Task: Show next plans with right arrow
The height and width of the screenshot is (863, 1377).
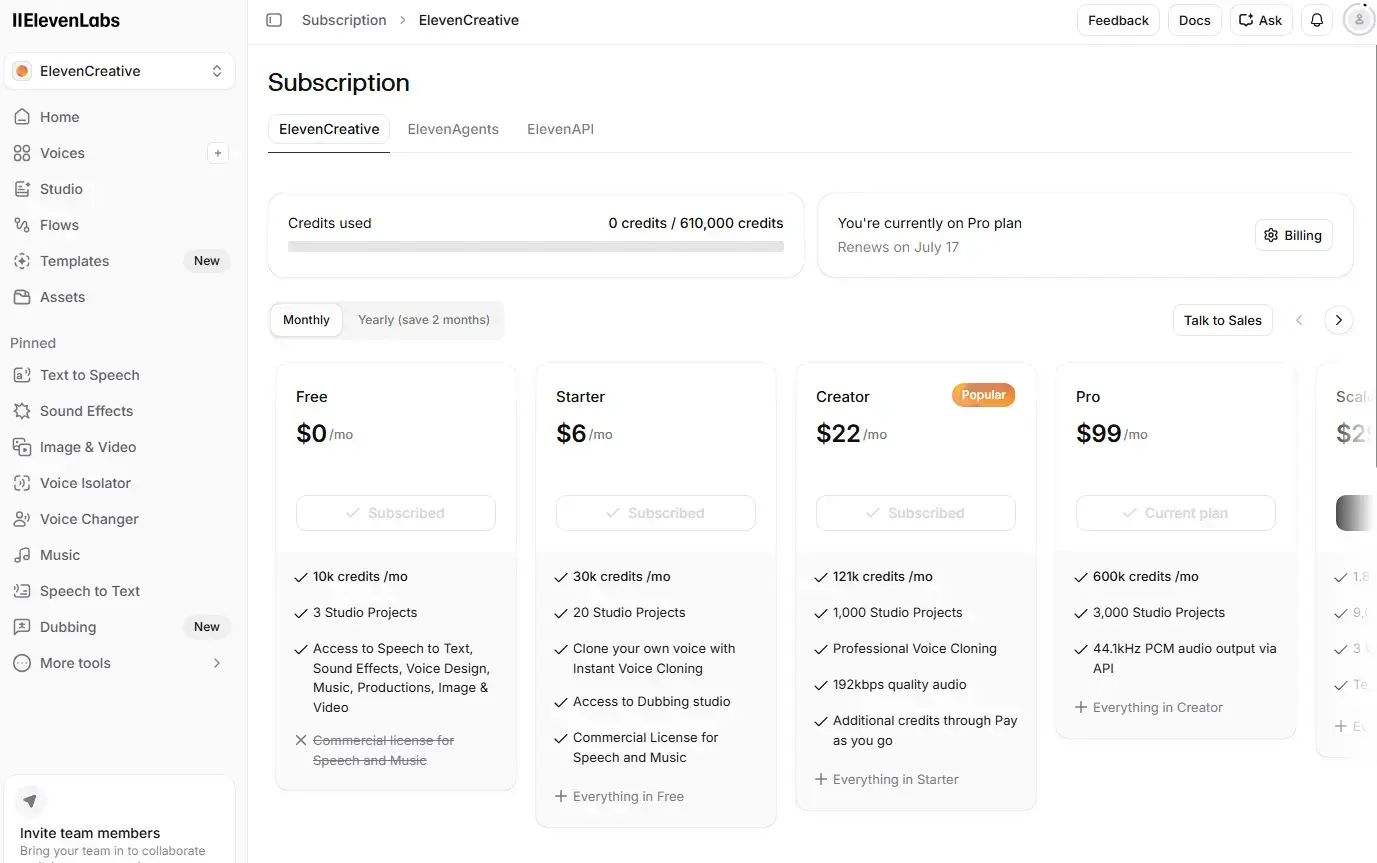Action: (x=1339, y=320)
